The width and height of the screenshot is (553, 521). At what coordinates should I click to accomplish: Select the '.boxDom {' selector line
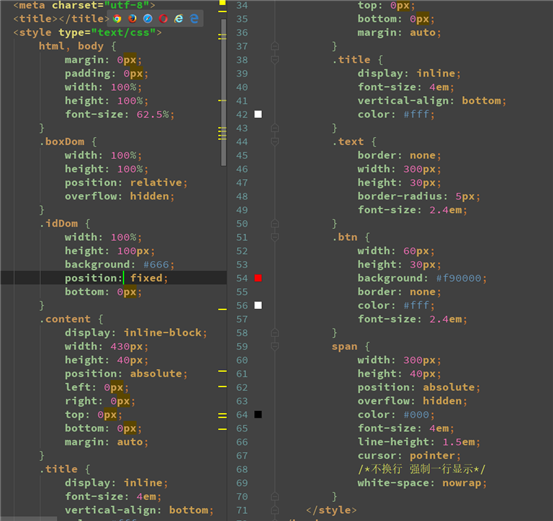(68, 141)
